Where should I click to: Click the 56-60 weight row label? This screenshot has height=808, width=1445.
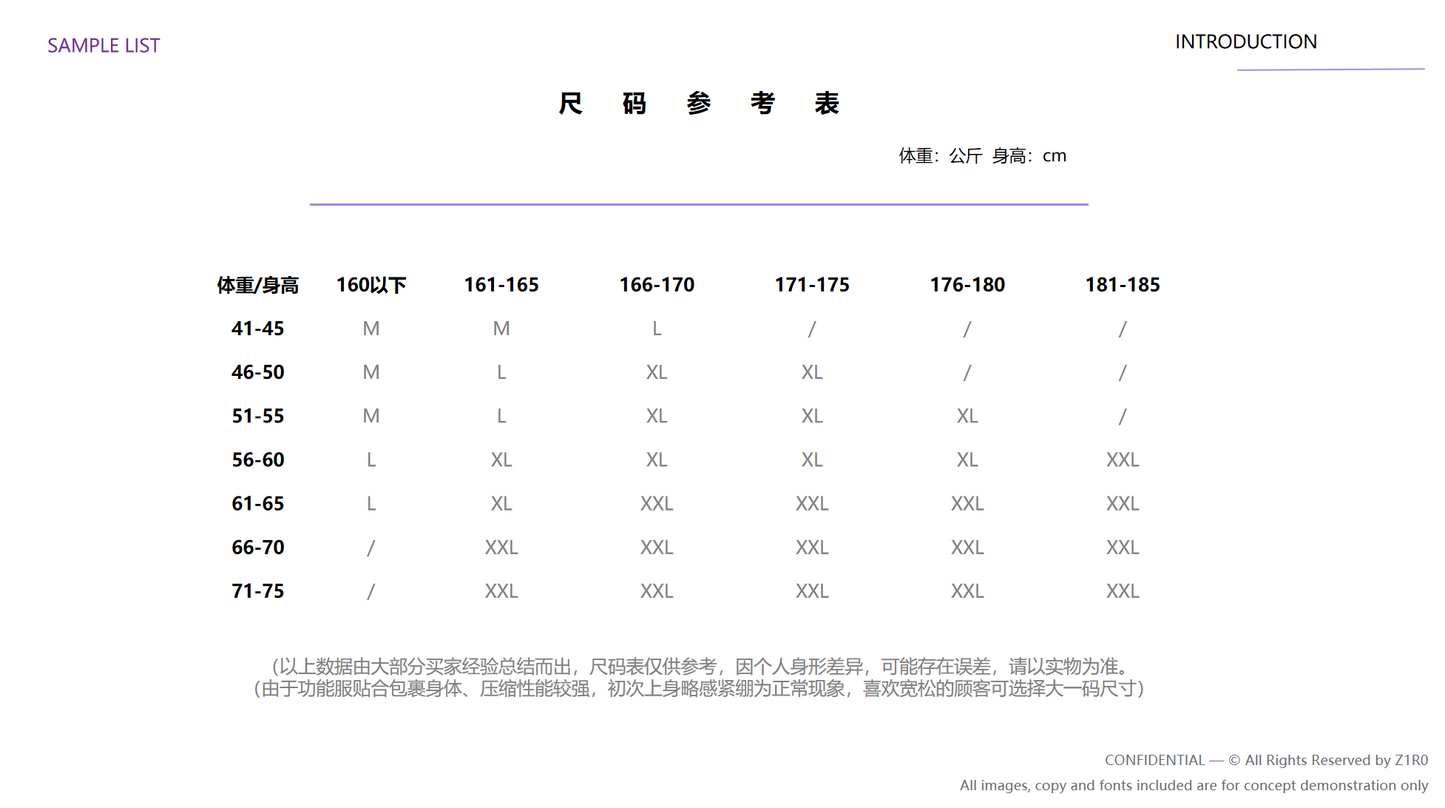tap(257, 460)
